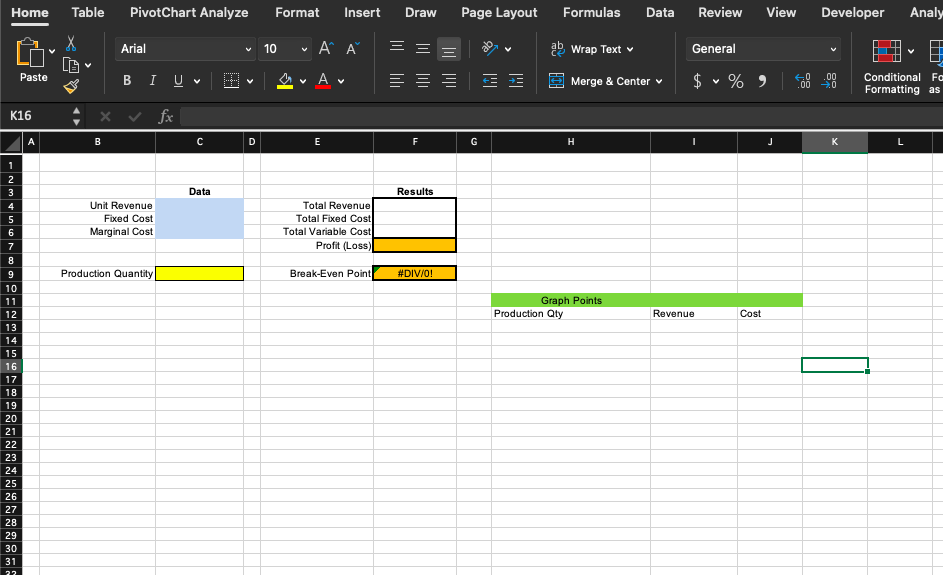Click the Top Align icon
This screenshot has height=575, width=943.
pos(396,46)
